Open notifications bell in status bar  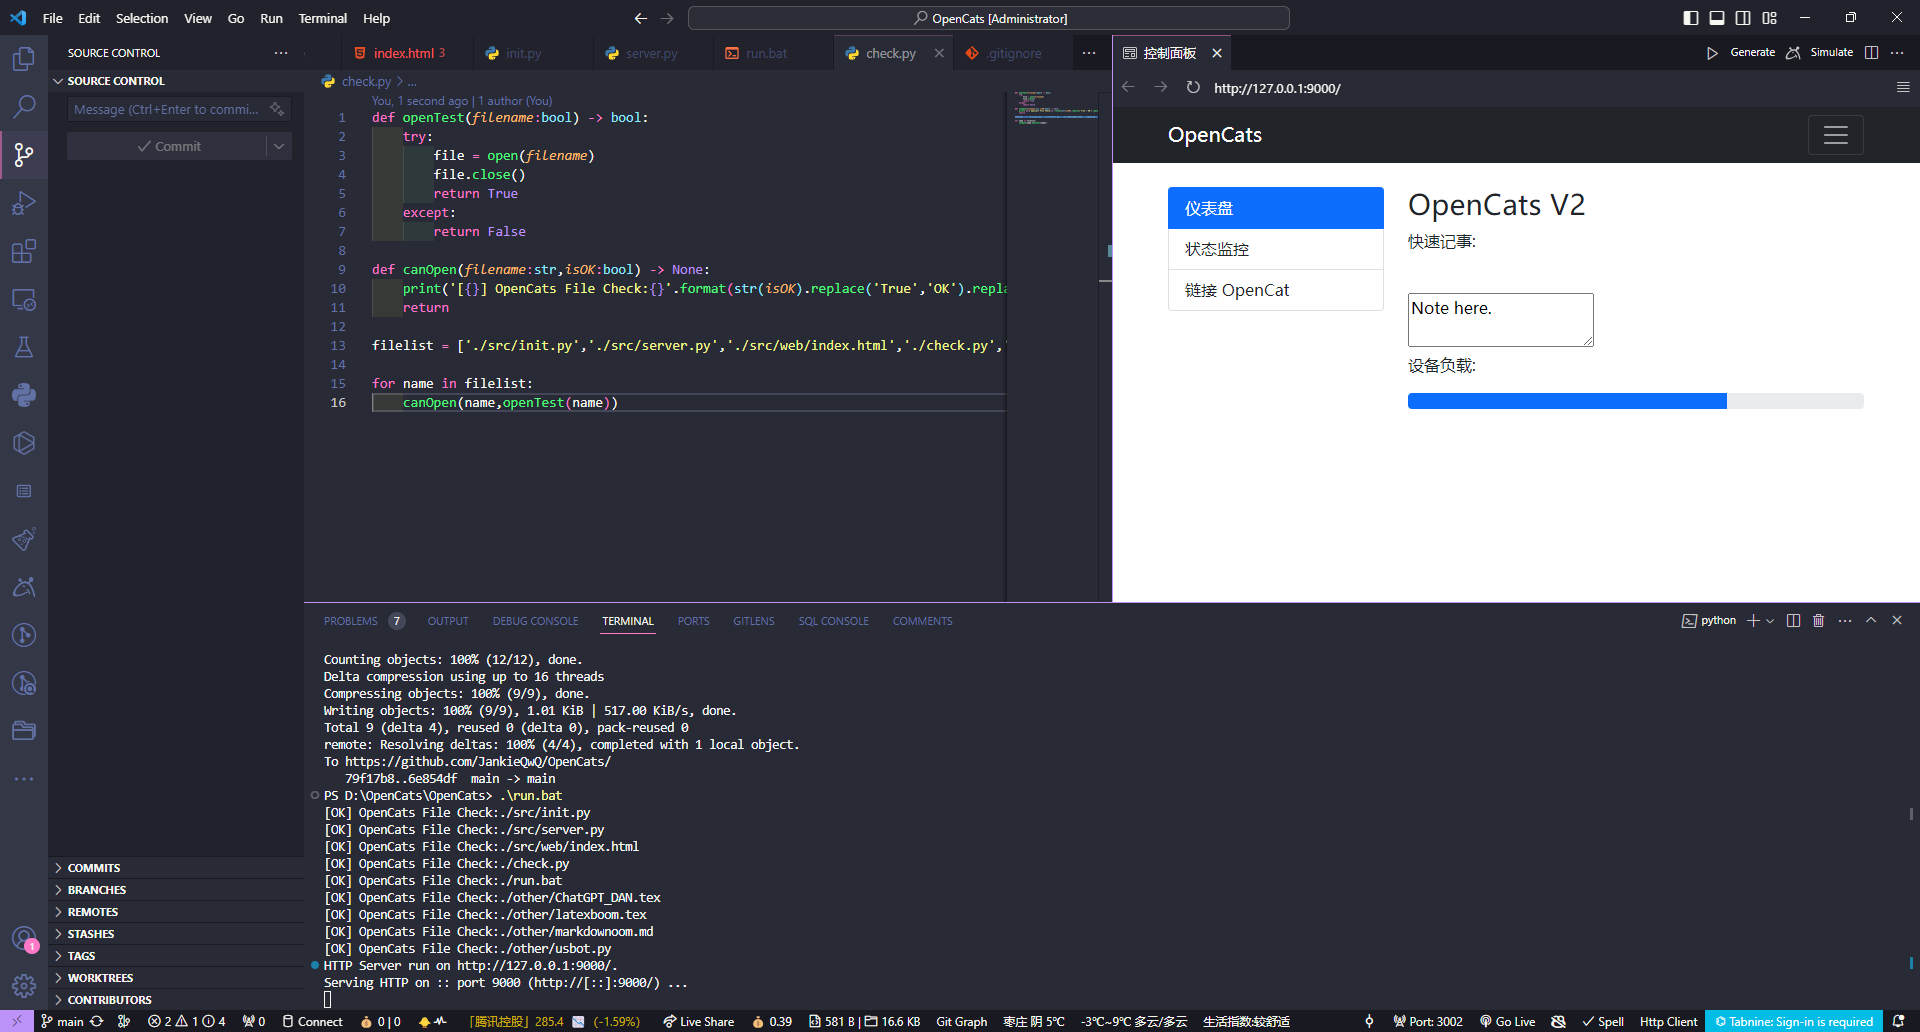pos(1898,1021)
